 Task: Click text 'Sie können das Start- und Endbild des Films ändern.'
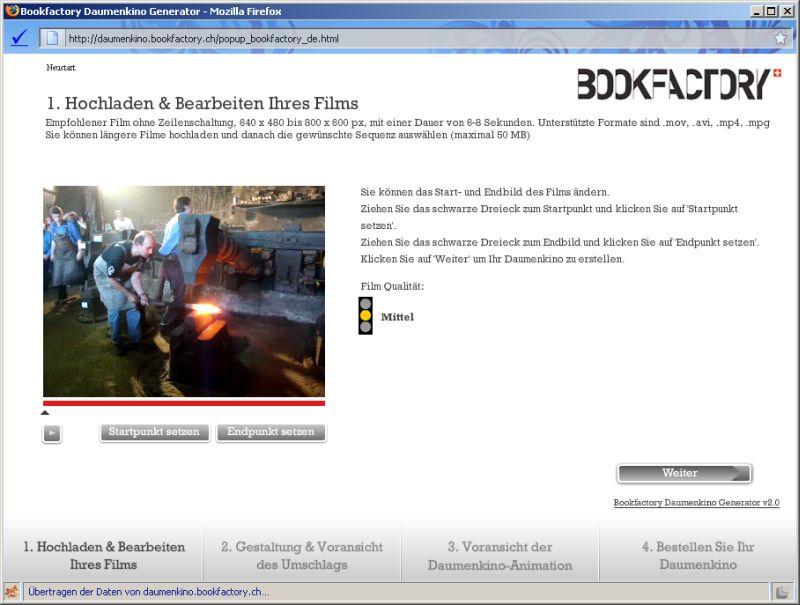(485, 192)
